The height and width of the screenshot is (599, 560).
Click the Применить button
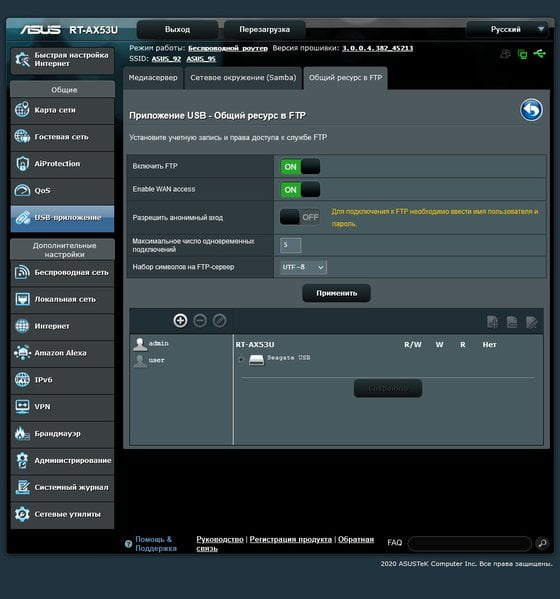[337, 293]
